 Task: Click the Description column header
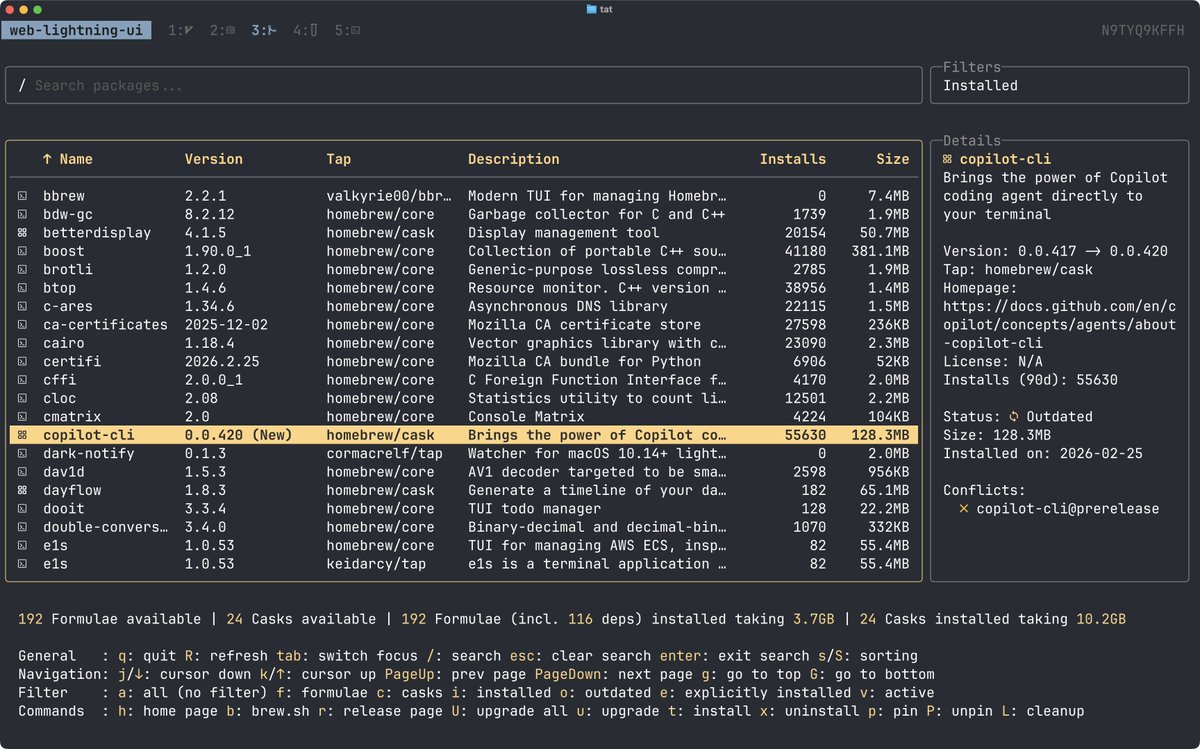(x=514, y=159)
